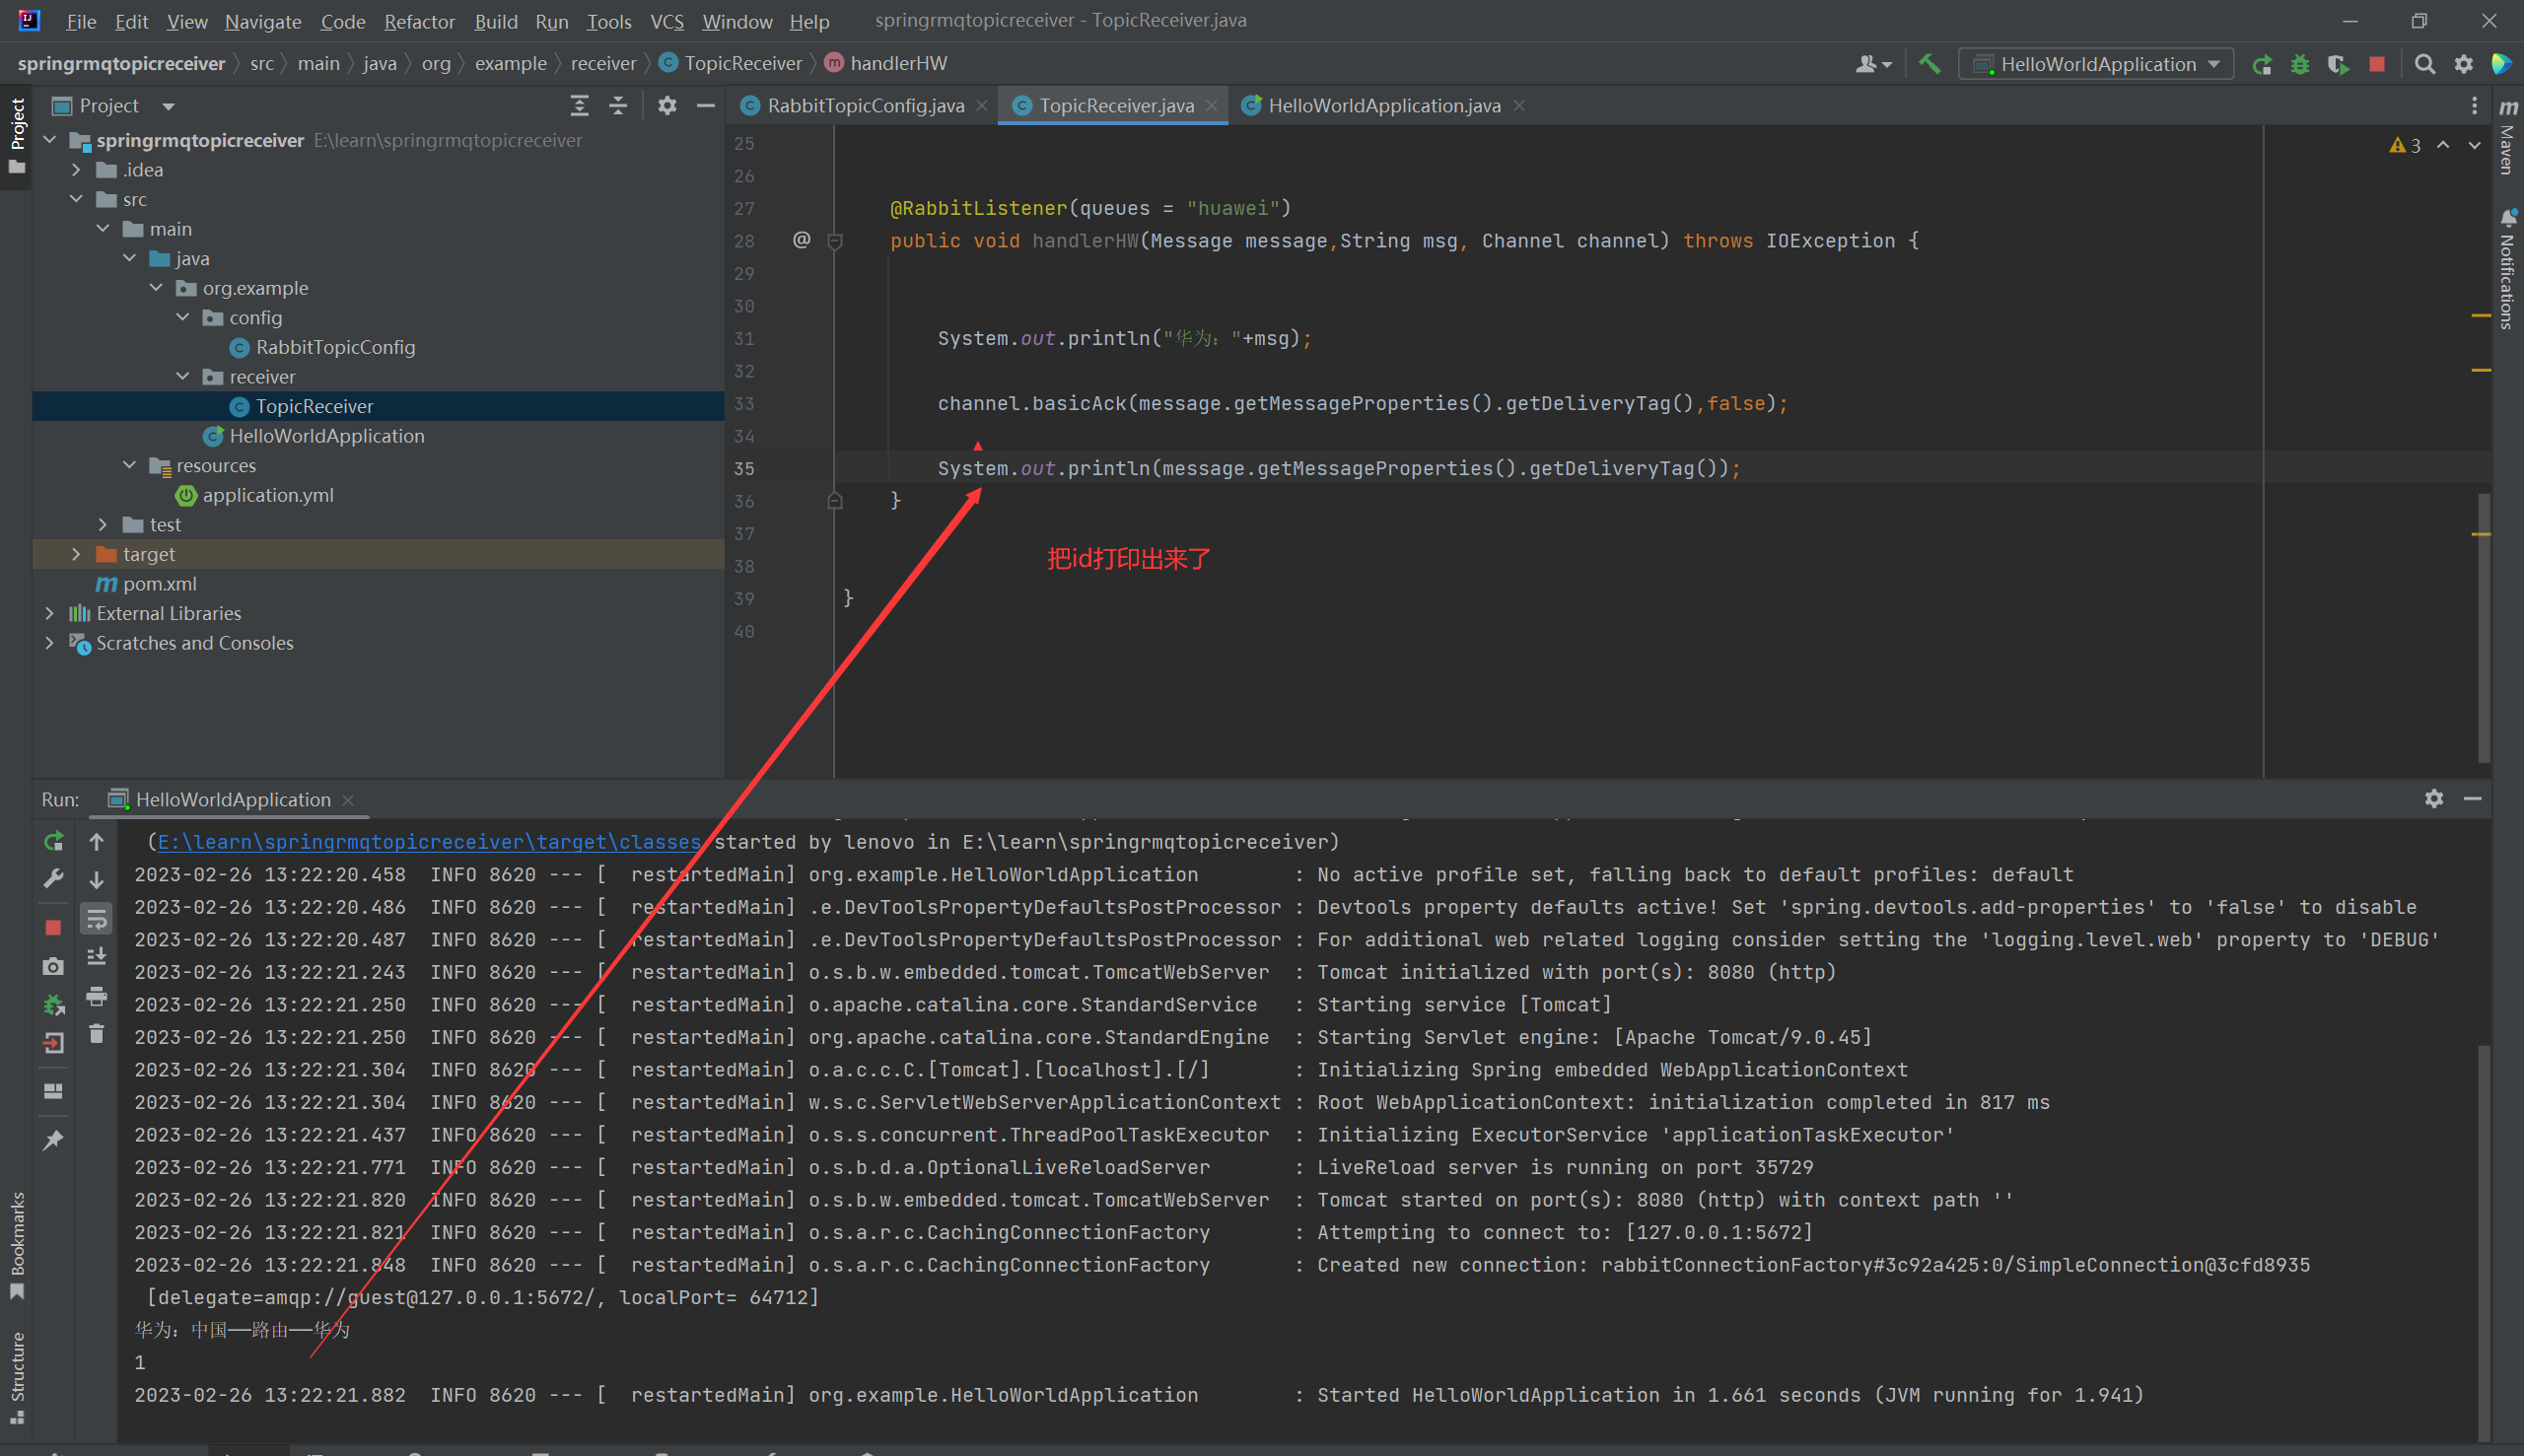This screenshot has height=1456, width=2524.
Task: Switch to RabbitTopicConfig.java tab
Action: (864, 106)
